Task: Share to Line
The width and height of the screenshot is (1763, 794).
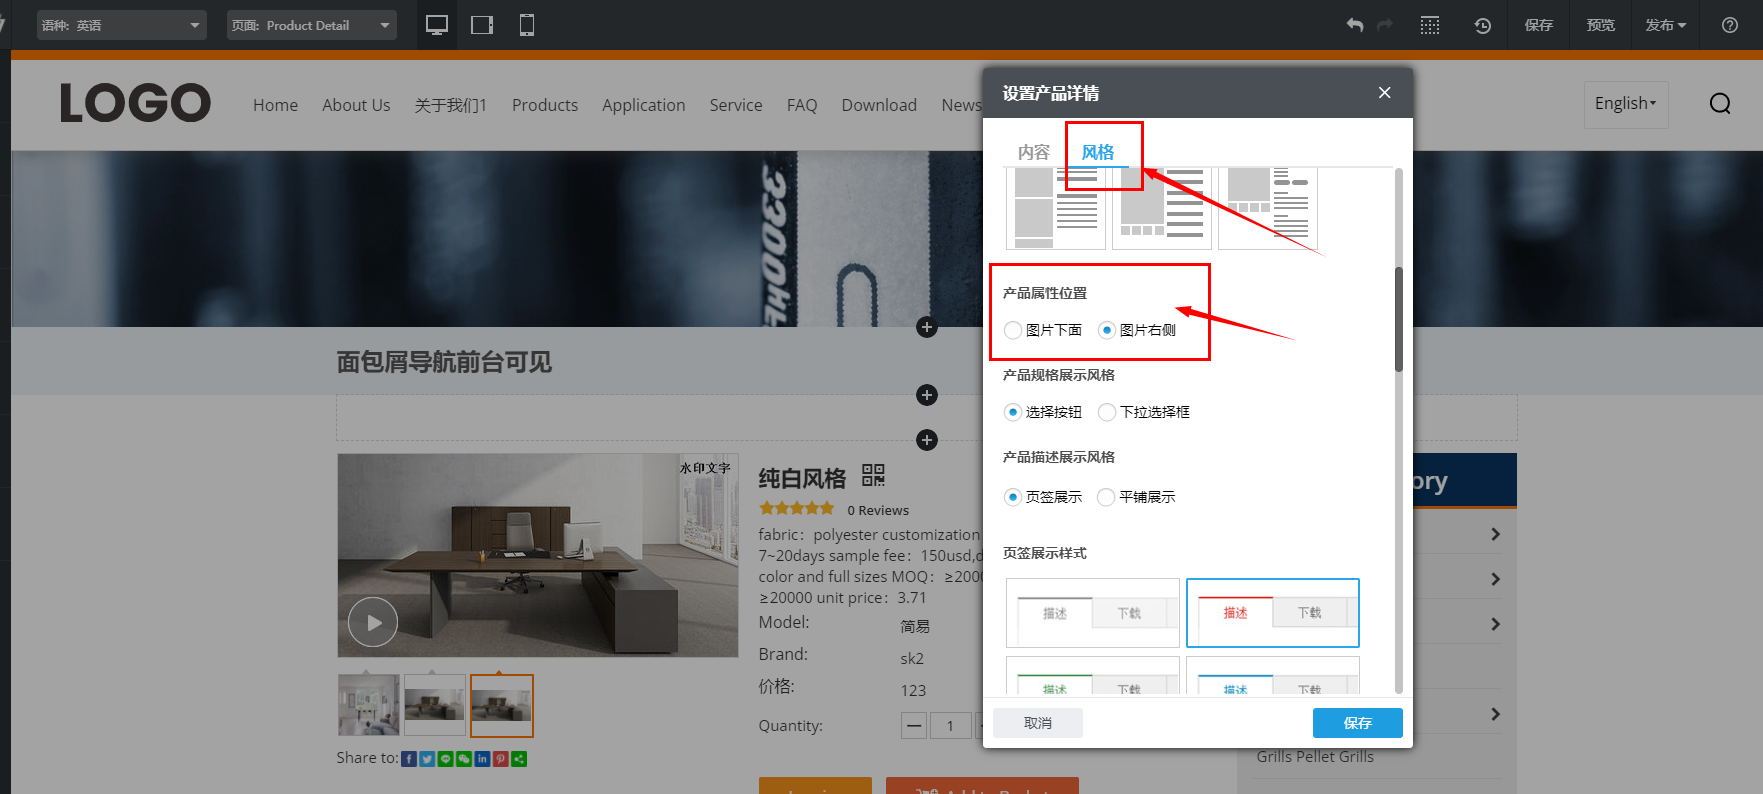Action: [445, 759]
